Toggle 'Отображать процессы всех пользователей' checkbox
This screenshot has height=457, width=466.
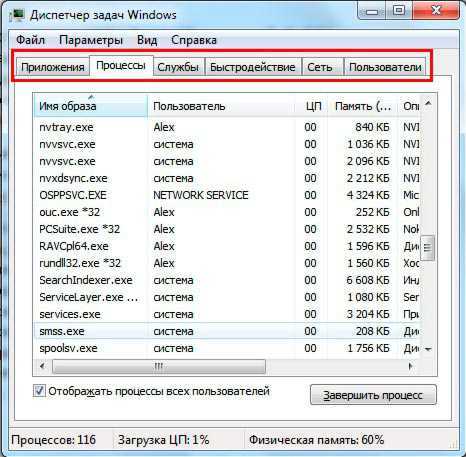(x=39, y=391)
